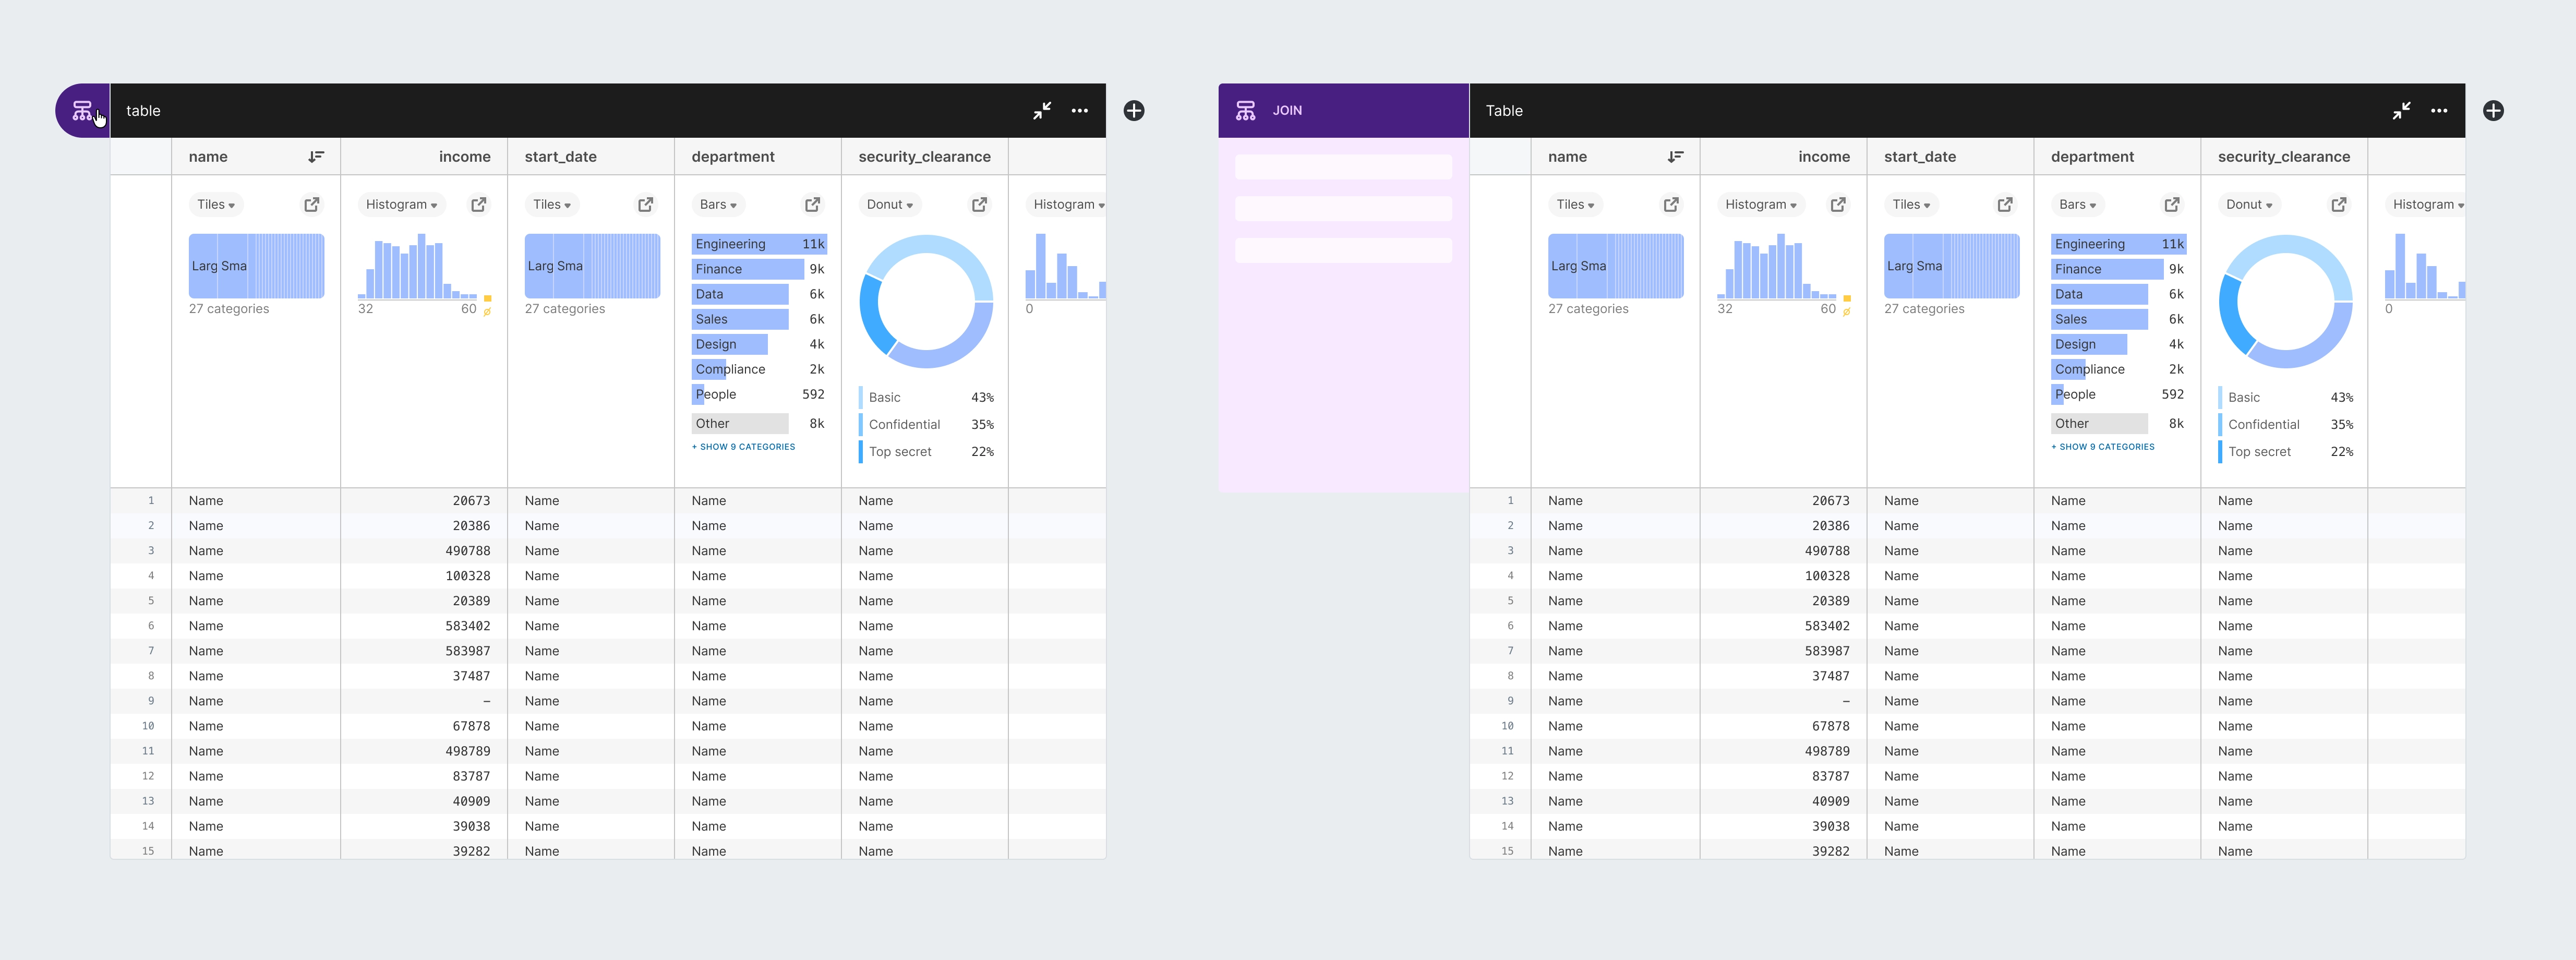Open the Donut dropdown in right Table
This screenshot has width=2576, height=960.
[2248, 204]
